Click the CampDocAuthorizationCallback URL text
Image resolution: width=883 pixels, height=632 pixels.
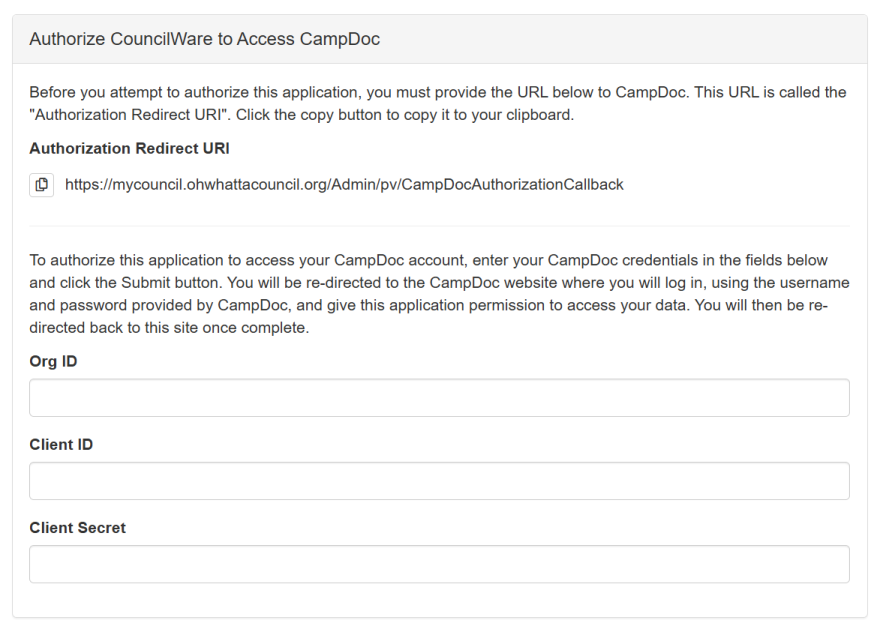[344, 185]
